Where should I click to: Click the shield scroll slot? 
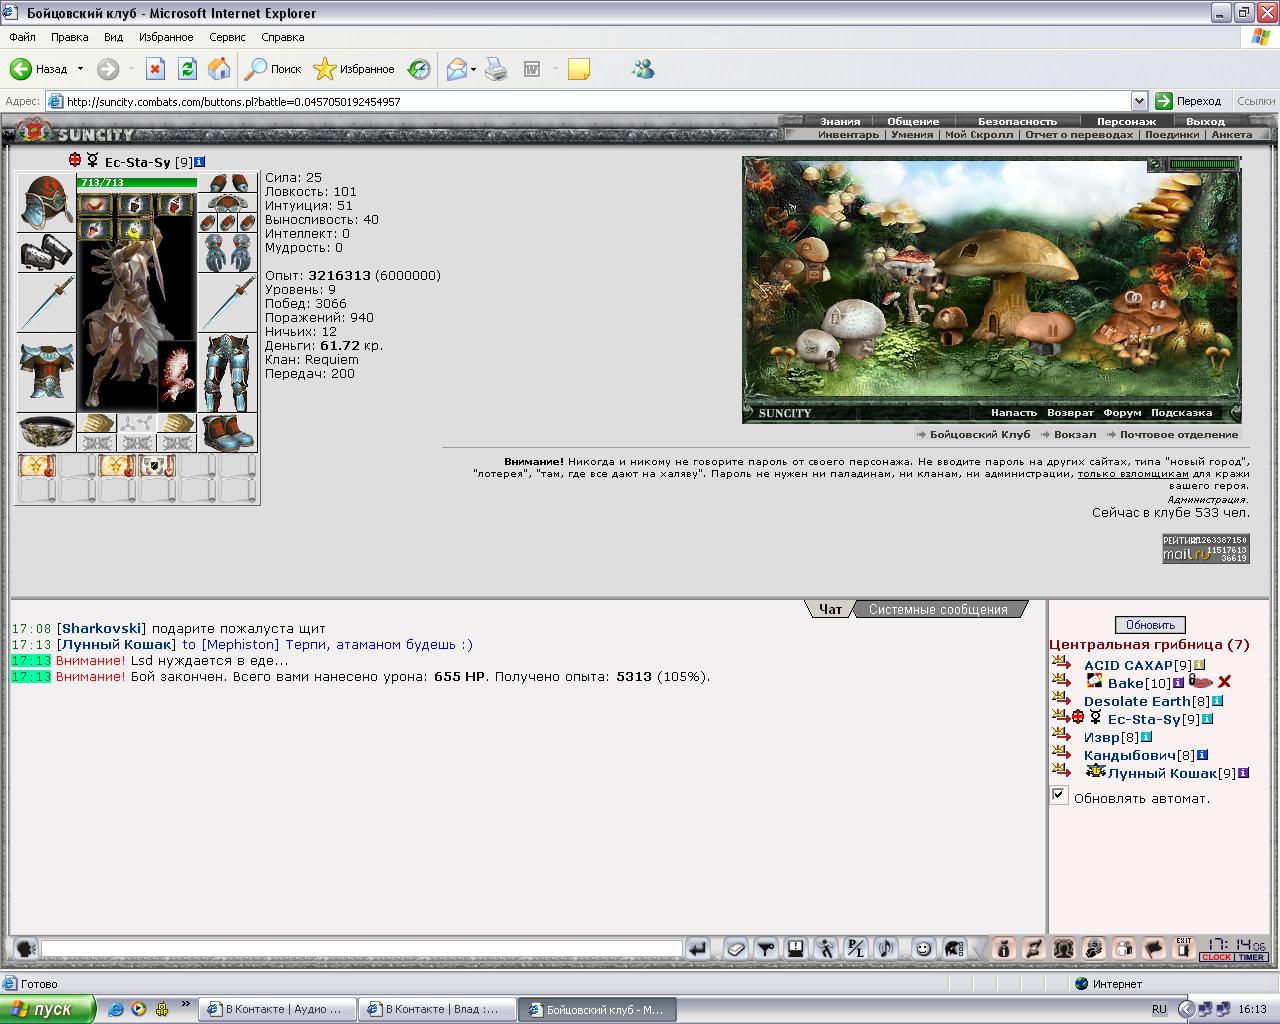tap(157, 465)
